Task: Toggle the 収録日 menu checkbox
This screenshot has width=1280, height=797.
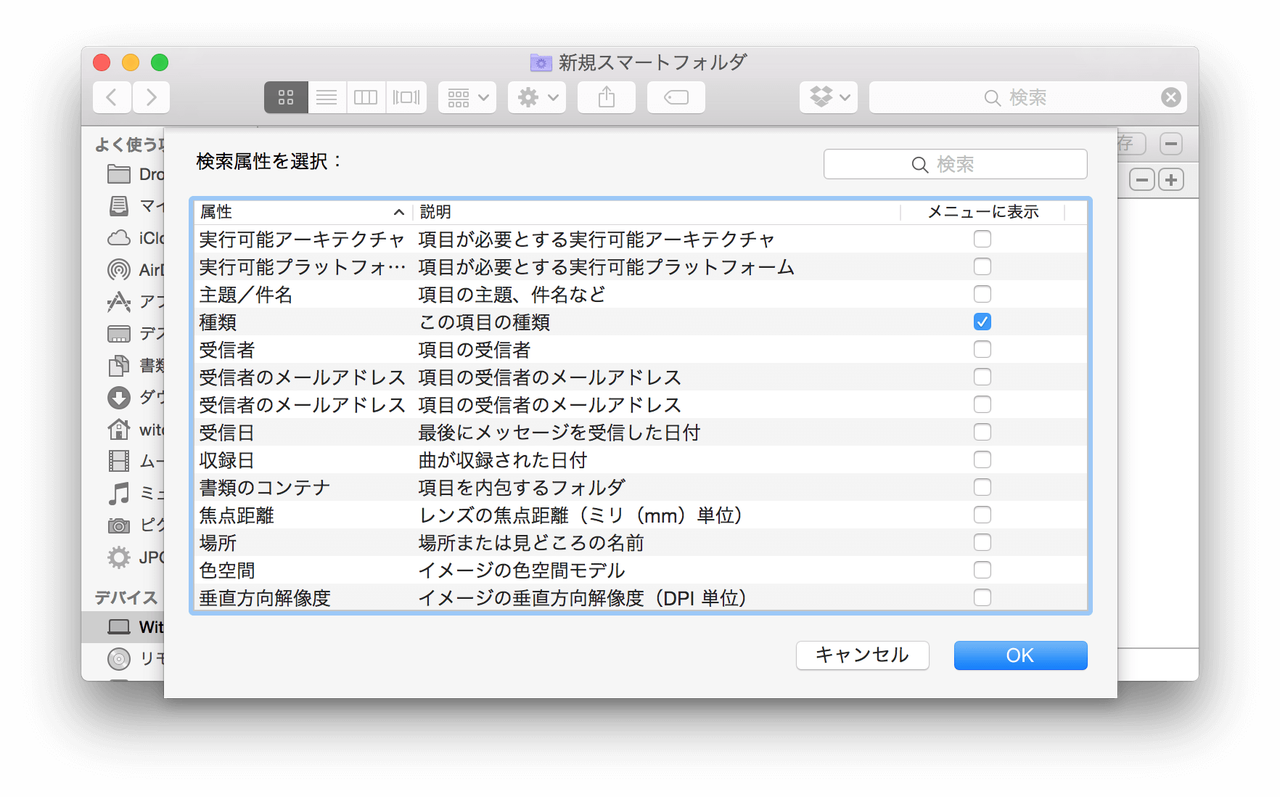Action: 982,460
